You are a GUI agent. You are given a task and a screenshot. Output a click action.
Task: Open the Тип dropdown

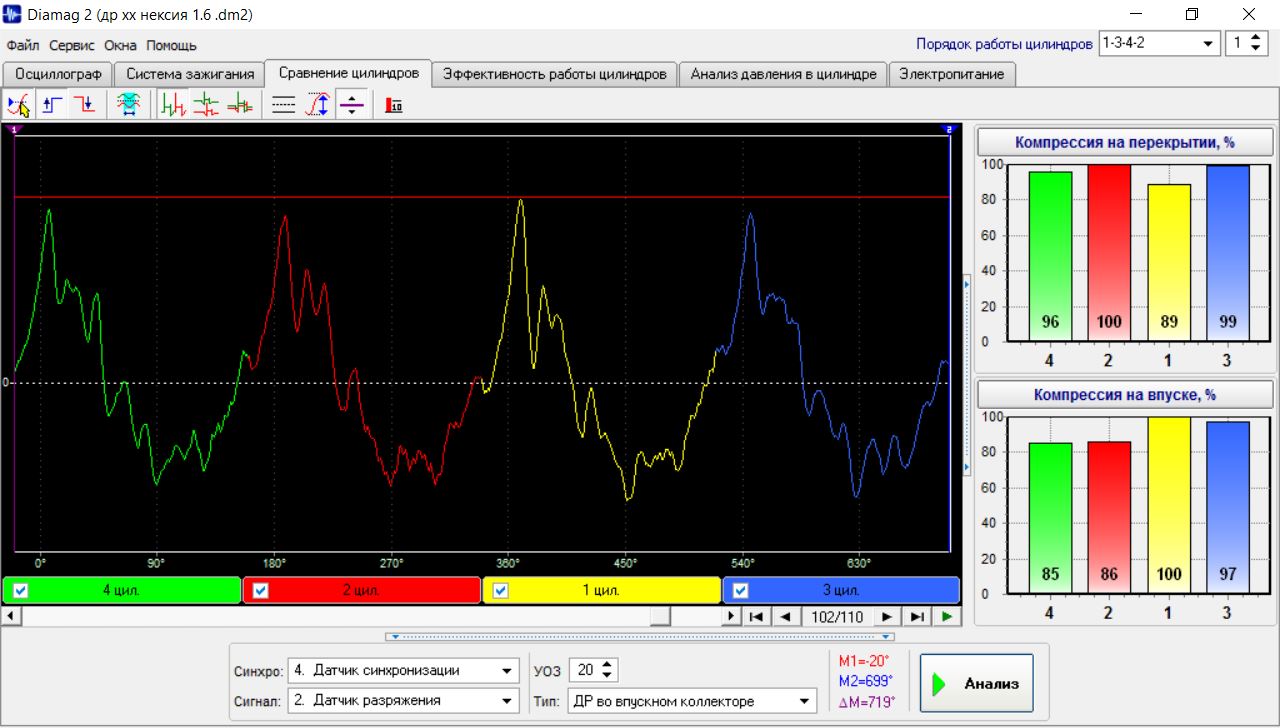805,701
